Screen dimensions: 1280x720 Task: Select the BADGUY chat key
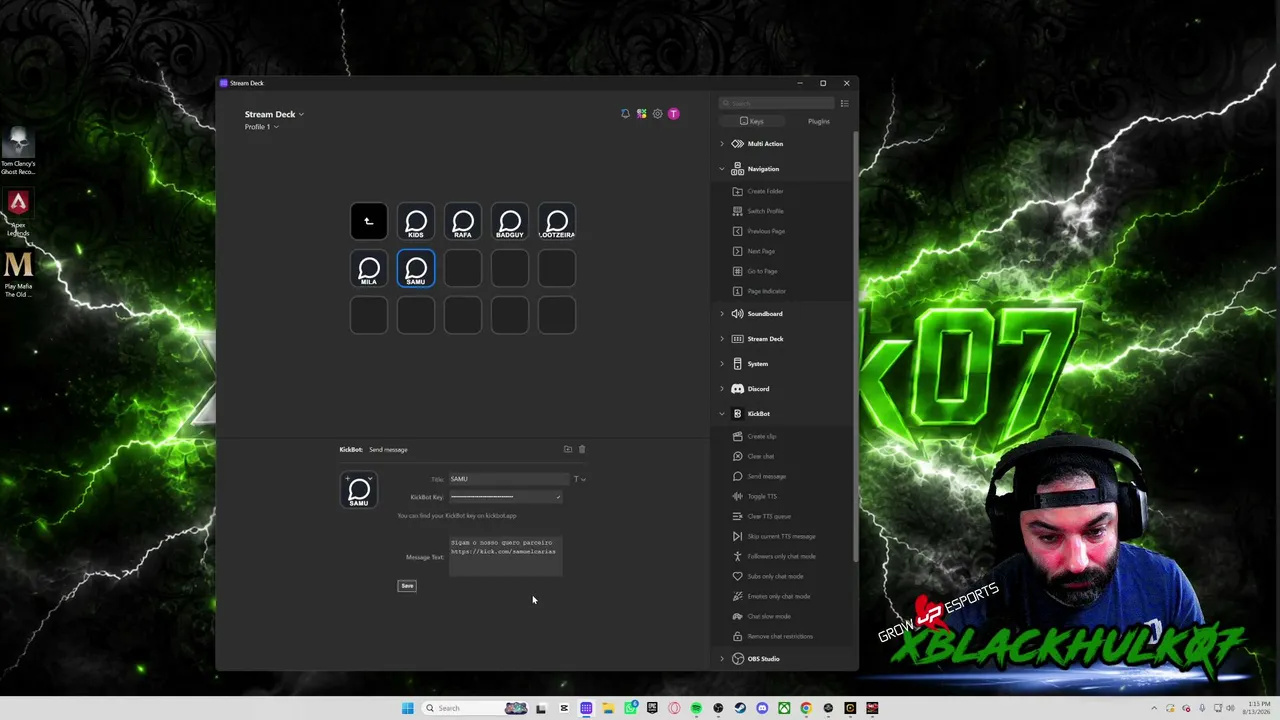point(510,222)
